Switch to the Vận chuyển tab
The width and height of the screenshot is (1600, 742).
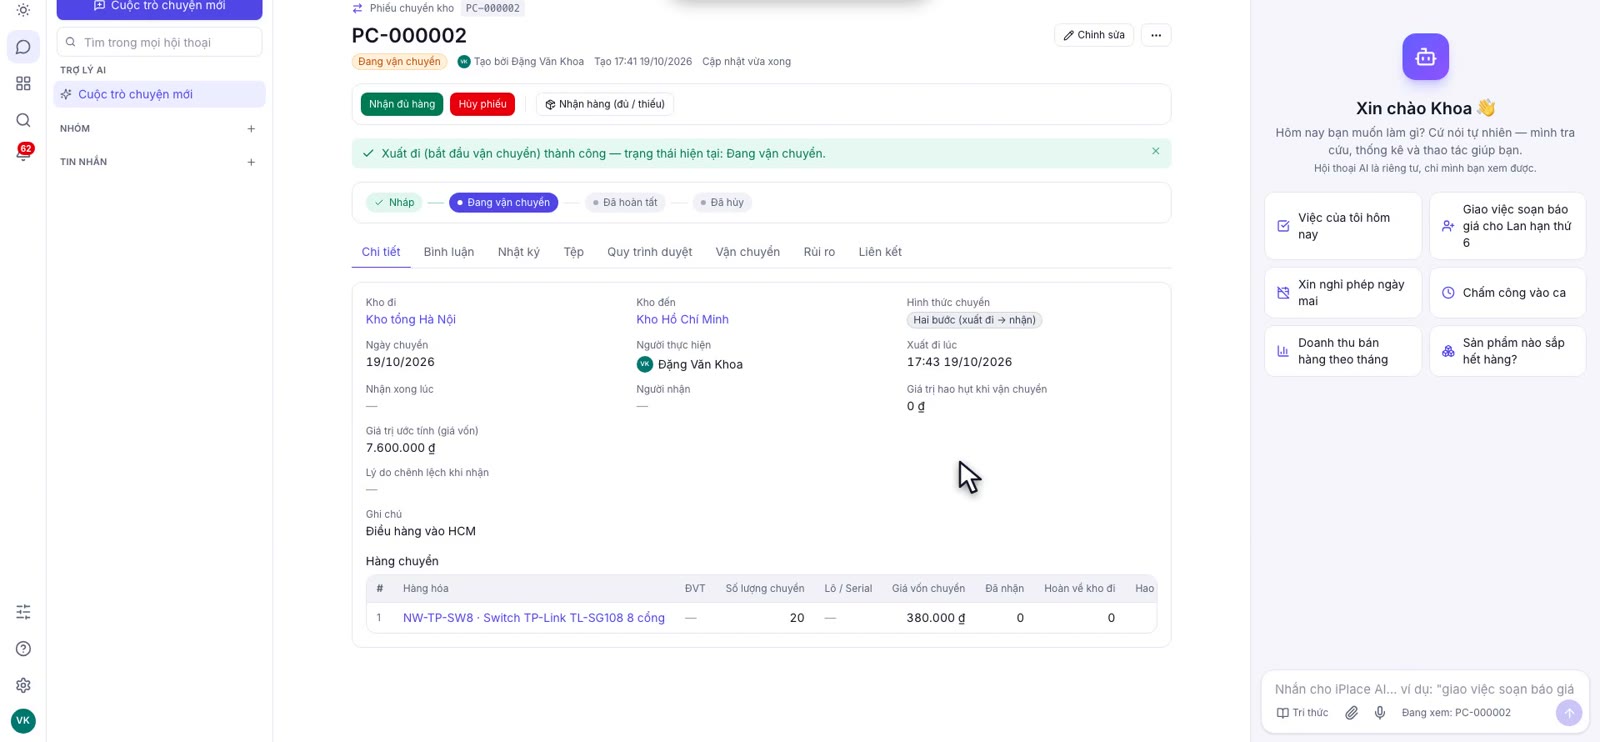click(747, 252)
